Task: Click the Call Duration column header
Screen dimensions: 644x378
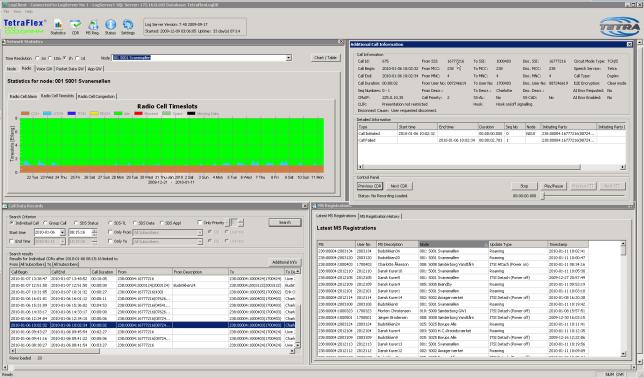Action: [103, 272]
